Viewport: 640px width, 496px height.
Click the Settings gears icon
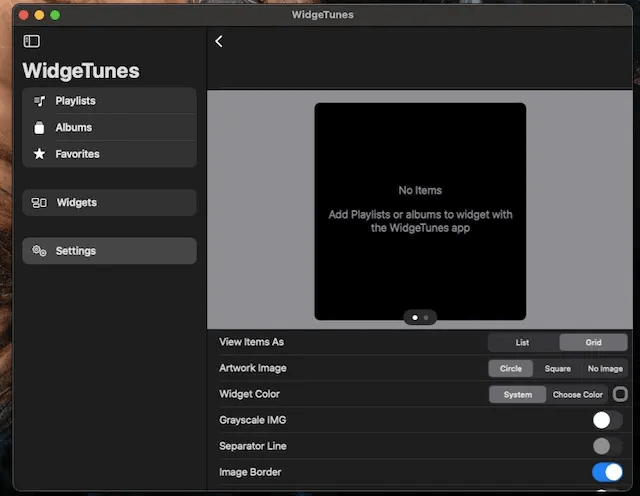point(39,251)
